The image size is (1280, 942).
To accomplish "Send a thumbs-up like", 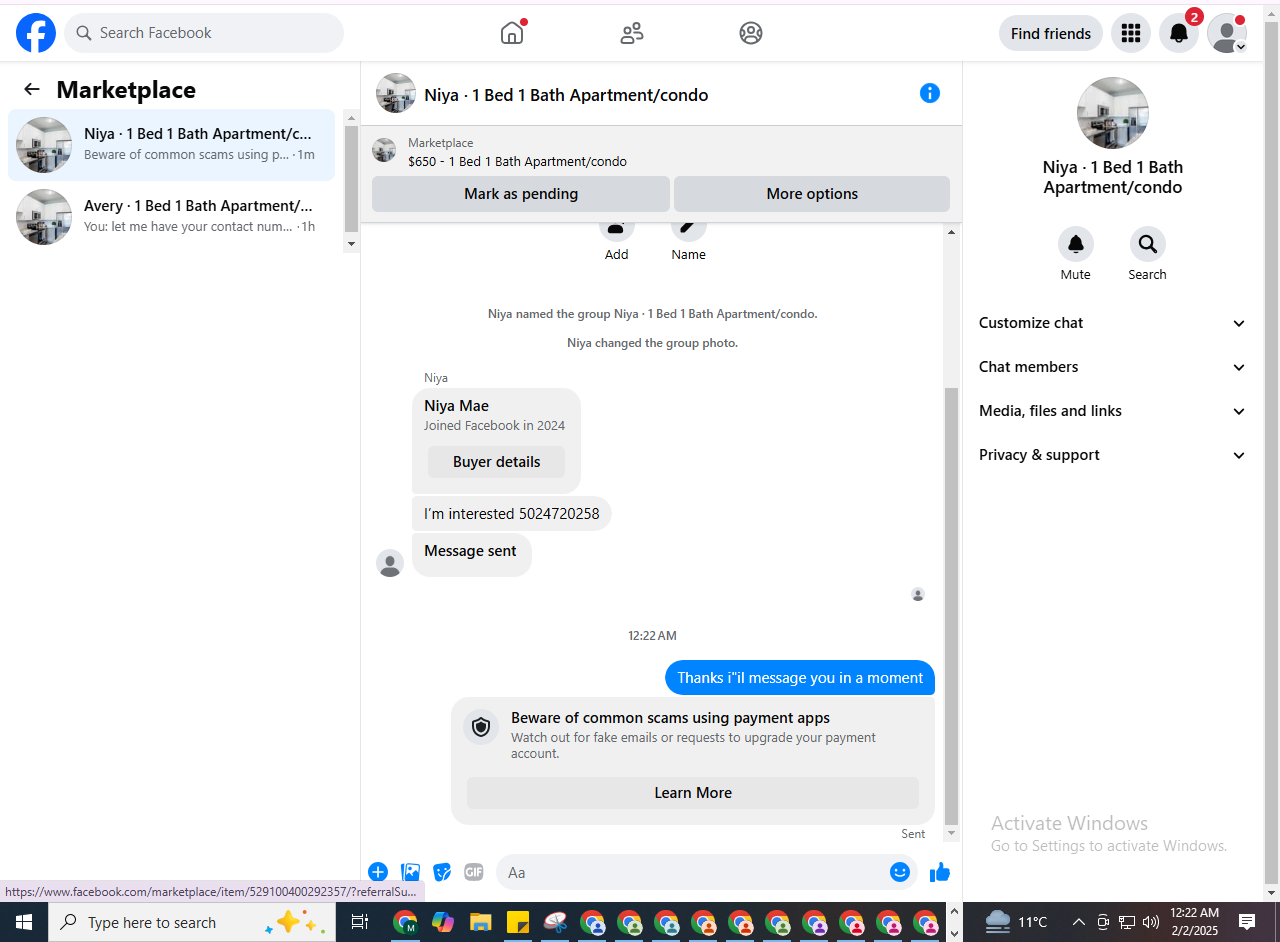I will coord(940,872).
